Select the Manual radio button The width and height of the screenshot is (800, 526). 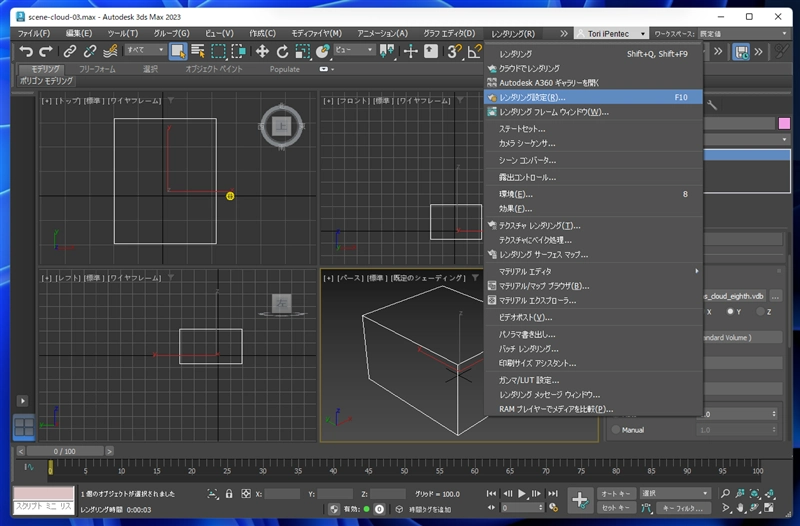[615, 430]
